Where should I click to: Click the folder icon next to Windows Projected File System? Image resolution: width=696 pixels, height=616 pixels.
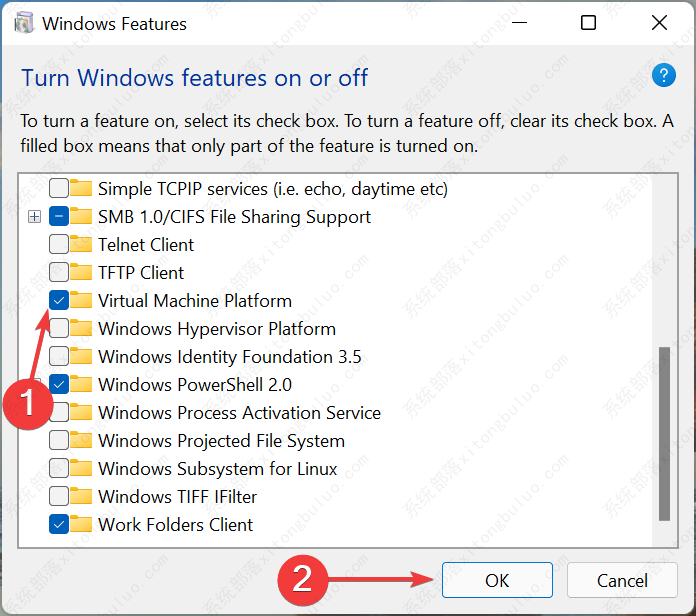82,441
